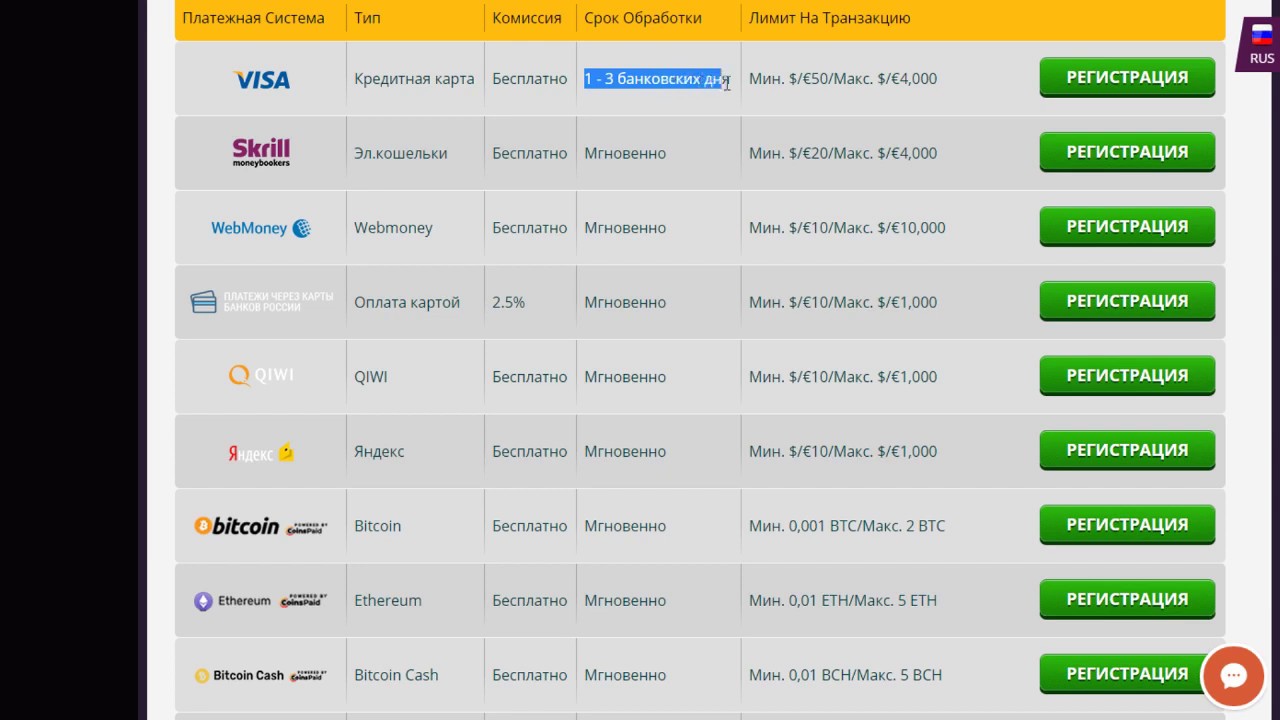The height and width of the screenshot is (720, 1280).
Task: Click the Bitcoin type cell
Action: [x=377, y=526]
